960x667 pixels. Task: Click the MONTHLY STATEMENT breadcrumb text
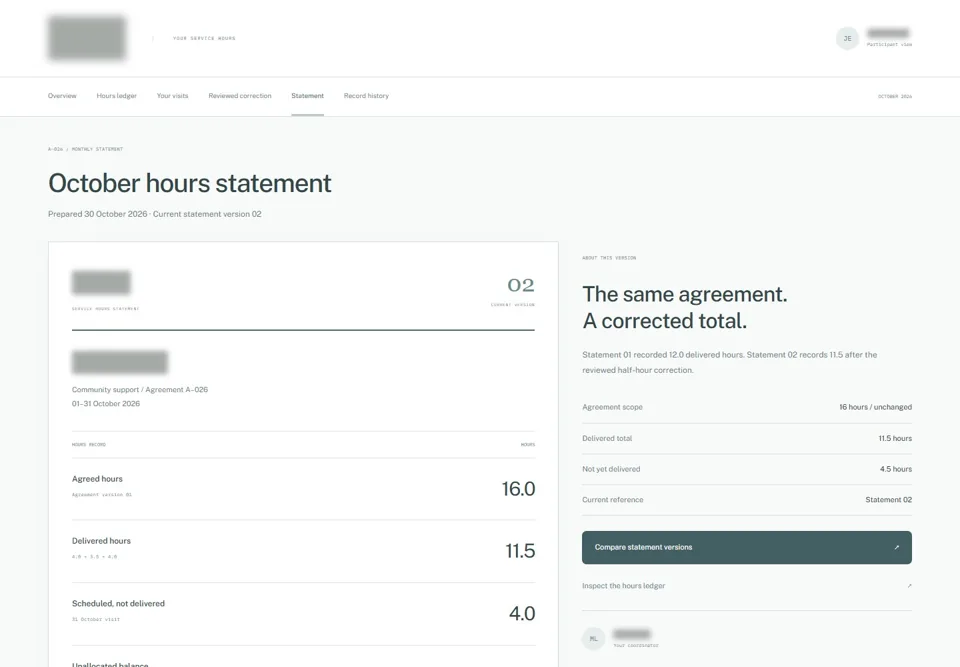pos(97,149)
